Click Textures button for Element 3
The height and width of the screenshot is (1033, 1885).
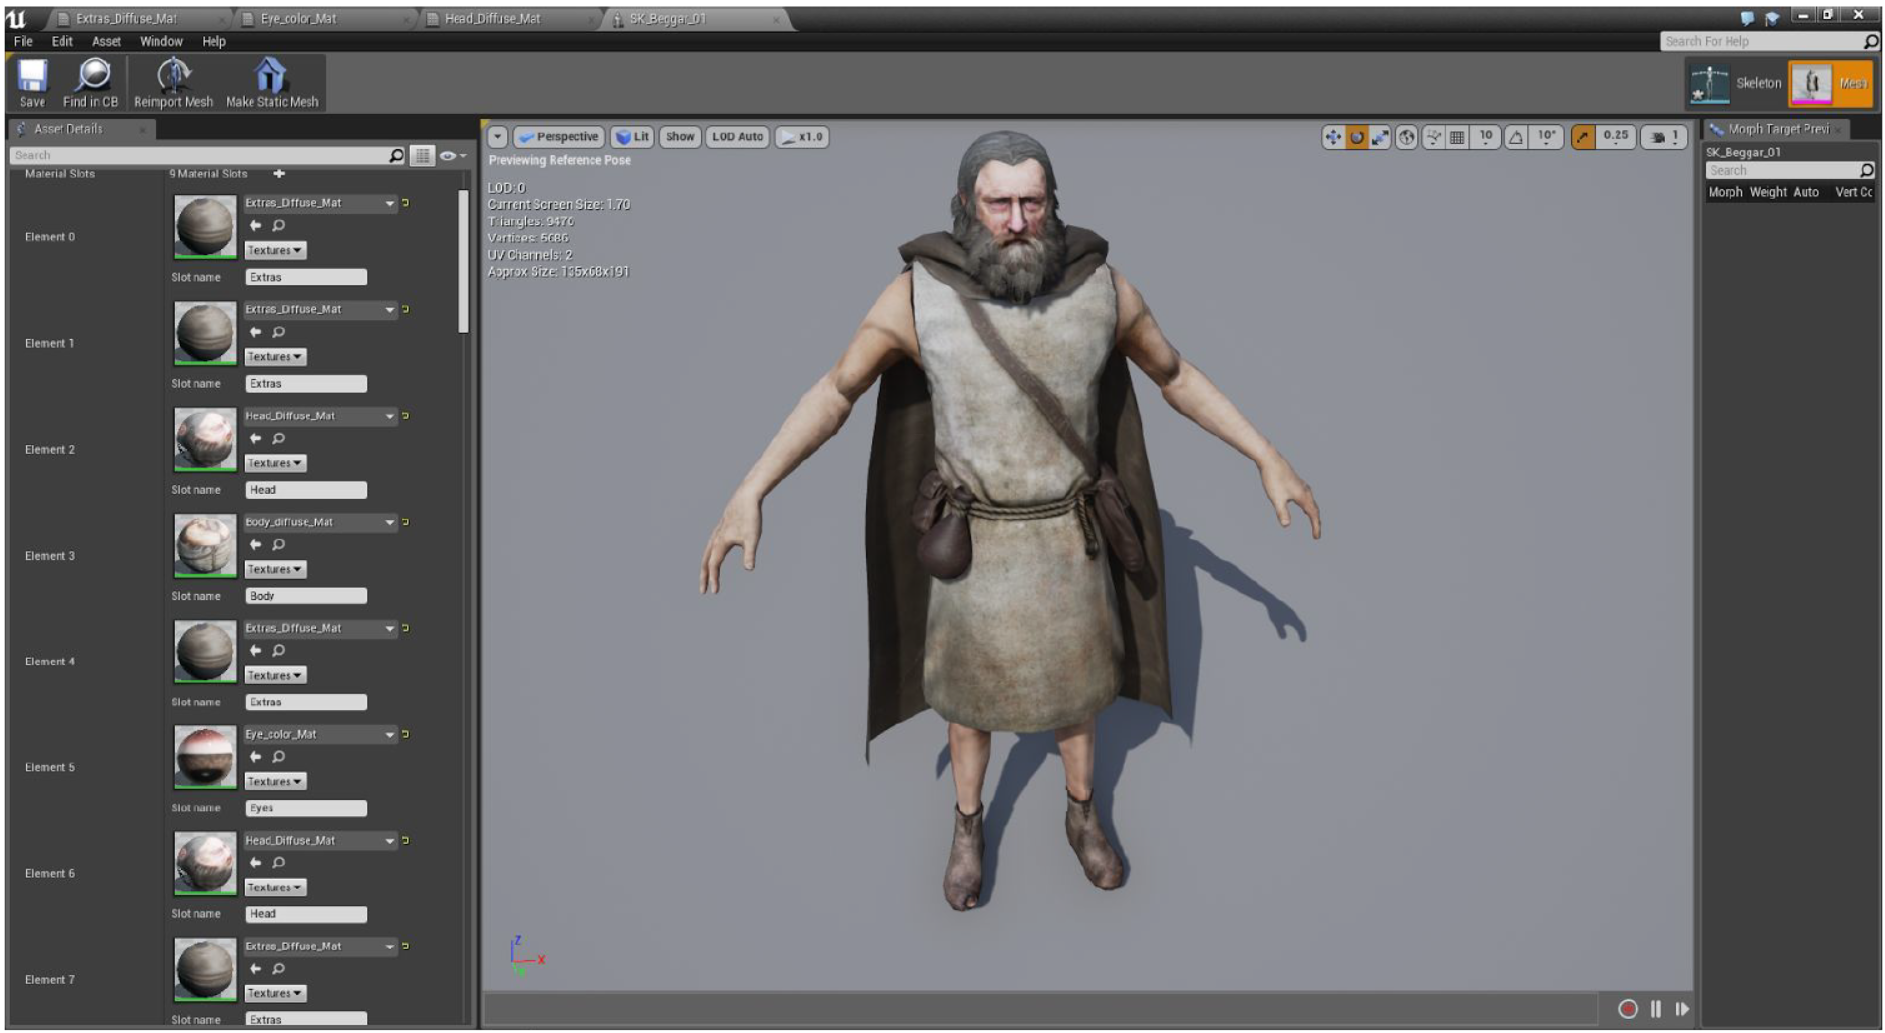click(x=275, y=570)
